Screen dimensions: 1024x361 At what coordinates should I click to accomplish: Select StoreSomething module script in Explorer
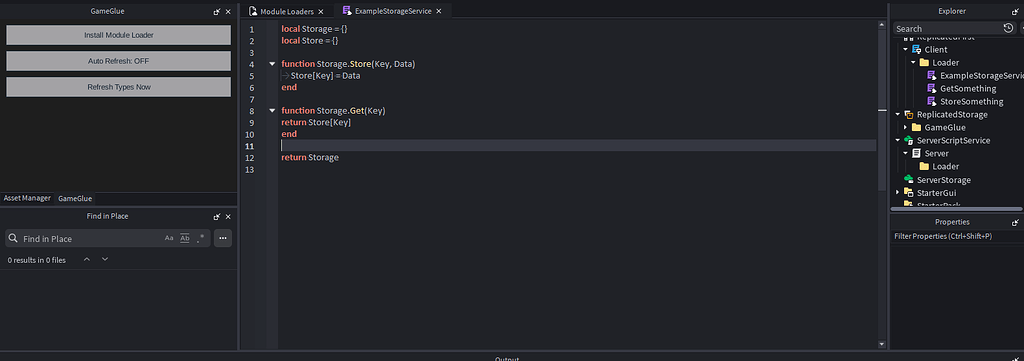coord(966,102)
